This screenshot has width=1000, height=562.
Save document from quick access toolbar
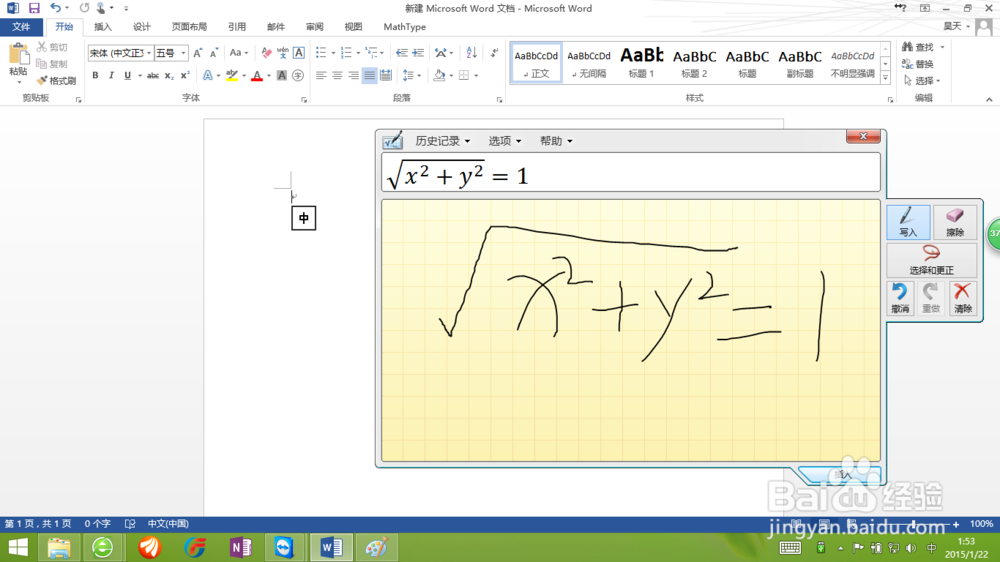pos(34,8)
